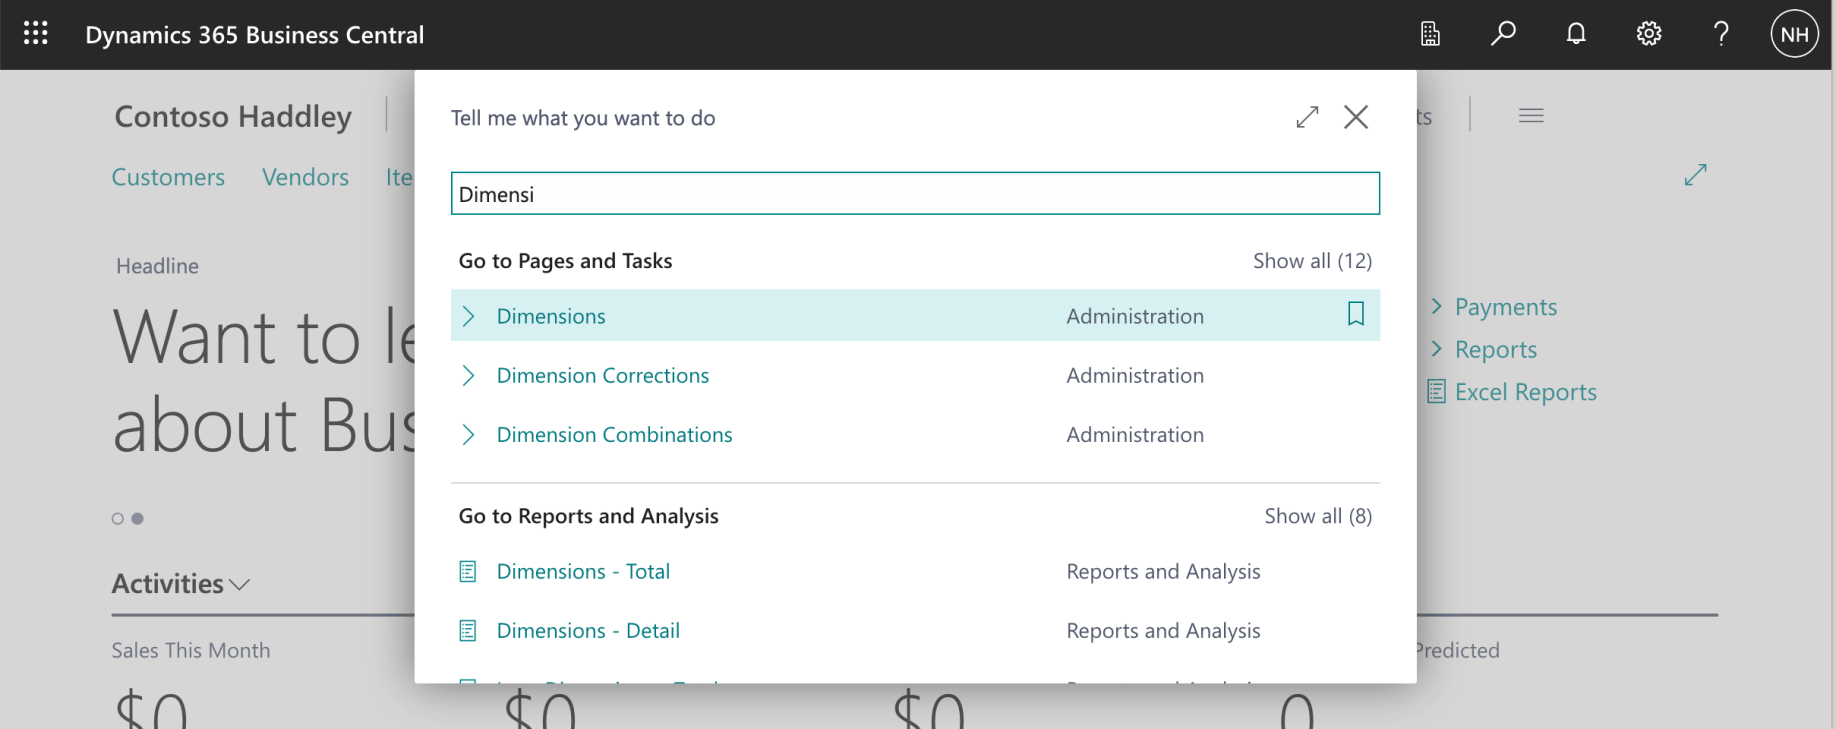Expand the Reports menu group
1836x729 pixels.
click(1495, 350)
